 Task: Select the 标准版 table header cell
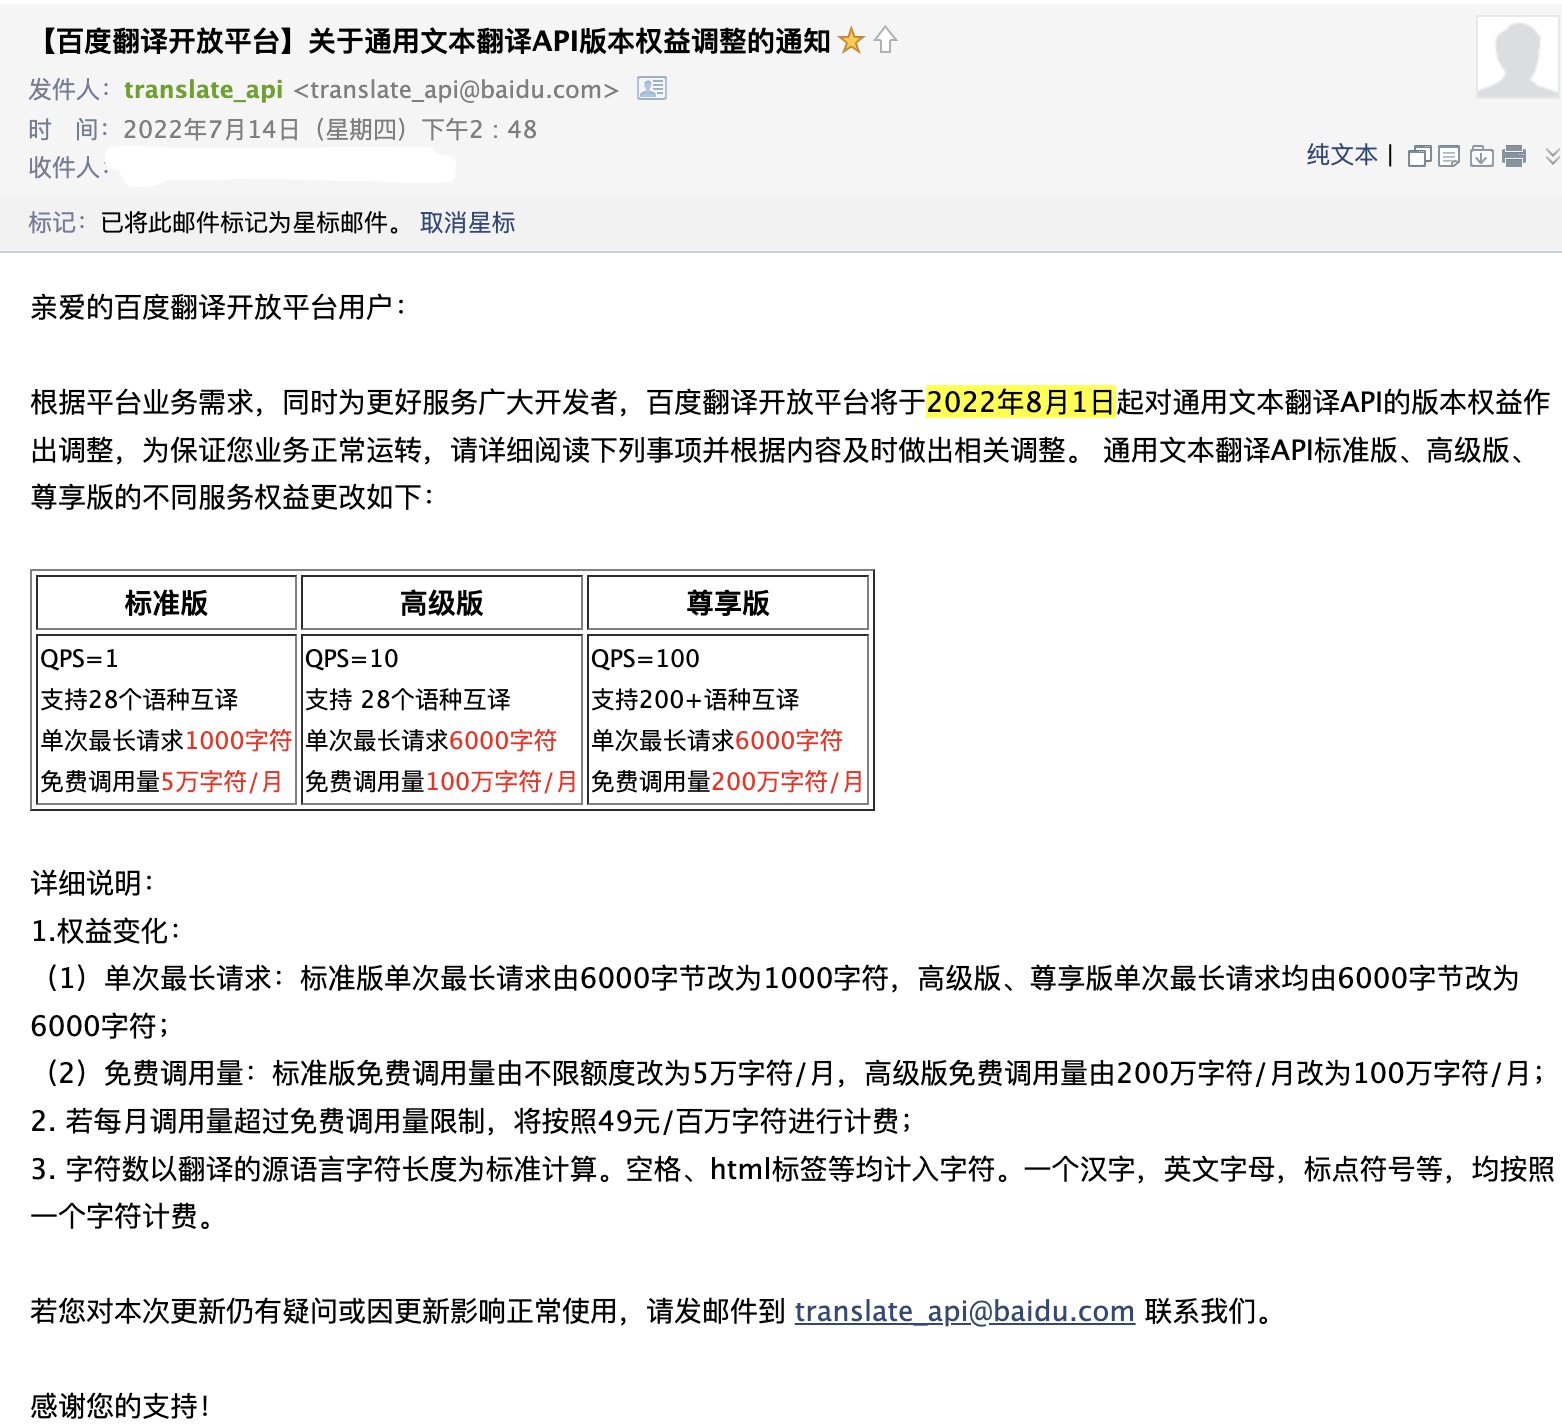[x=166, y=603]
